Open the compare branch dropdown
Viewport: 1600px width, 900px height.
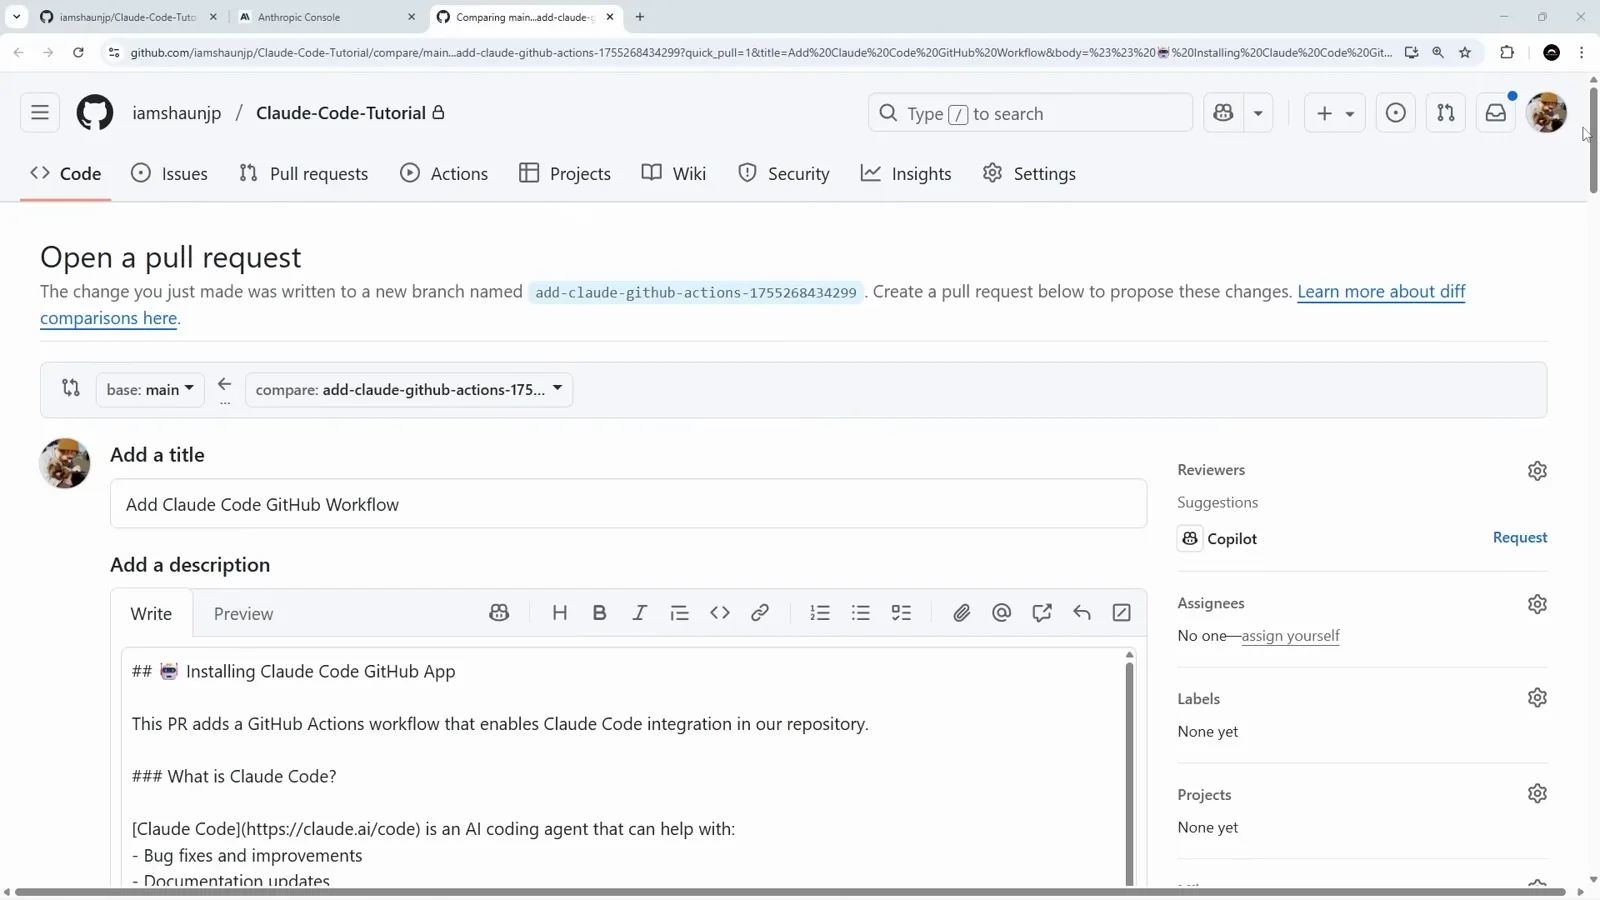tap(409, 389)
